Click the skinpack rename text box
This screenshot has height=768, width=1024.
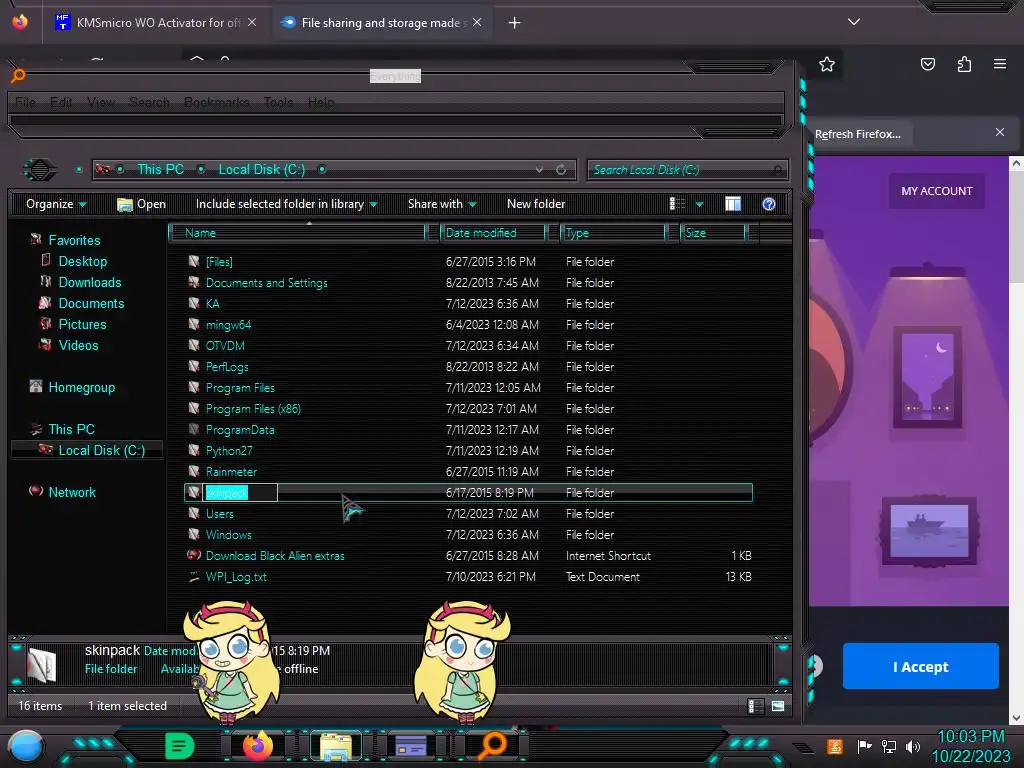[x=240, y=493]
